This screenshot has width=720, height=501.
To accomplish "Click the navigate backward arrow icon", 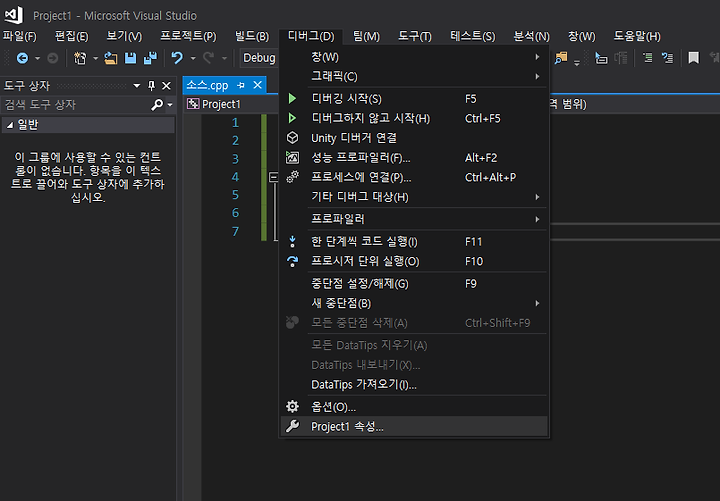I will click(x=22, y=58).
